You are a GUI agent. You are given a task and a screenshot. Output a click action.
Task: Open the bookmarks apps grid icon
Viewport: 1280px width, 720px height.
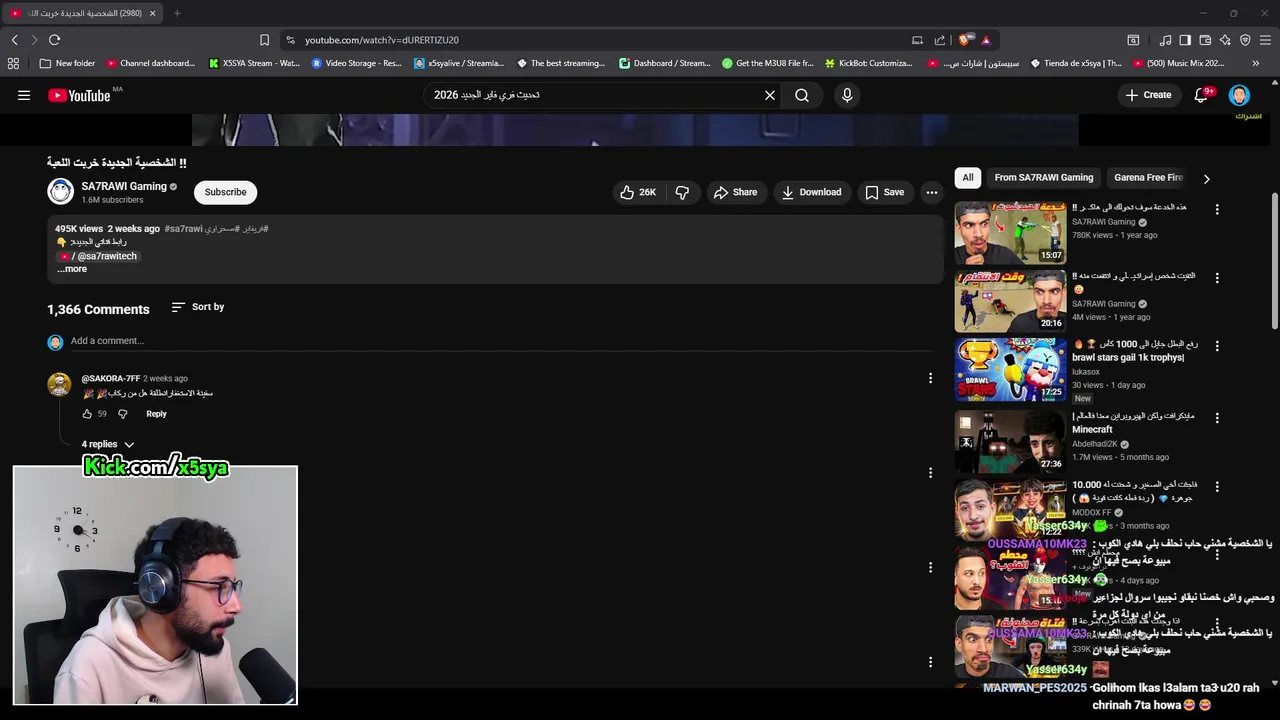tap(13, 63)
